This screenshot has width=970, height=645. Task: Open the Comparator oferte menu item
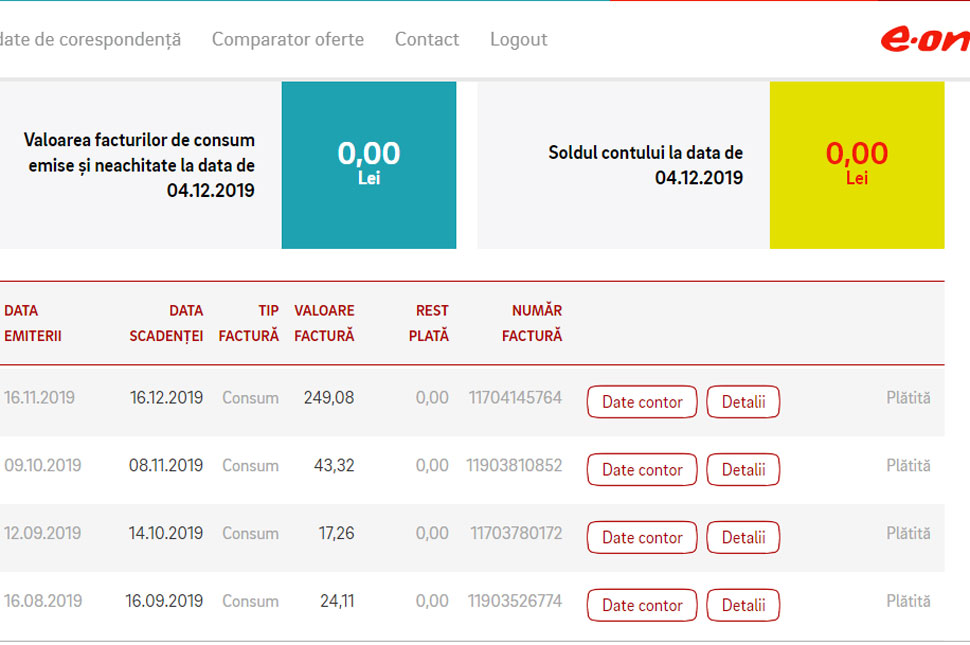pos(288,40)
